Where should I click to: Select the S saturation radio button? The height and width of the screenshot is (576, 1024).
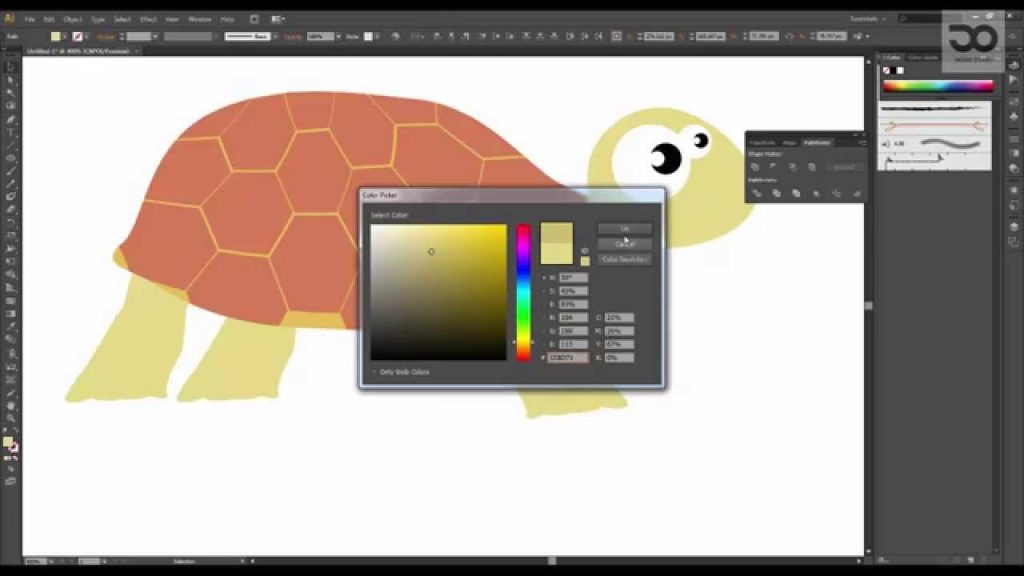(544, 291)
